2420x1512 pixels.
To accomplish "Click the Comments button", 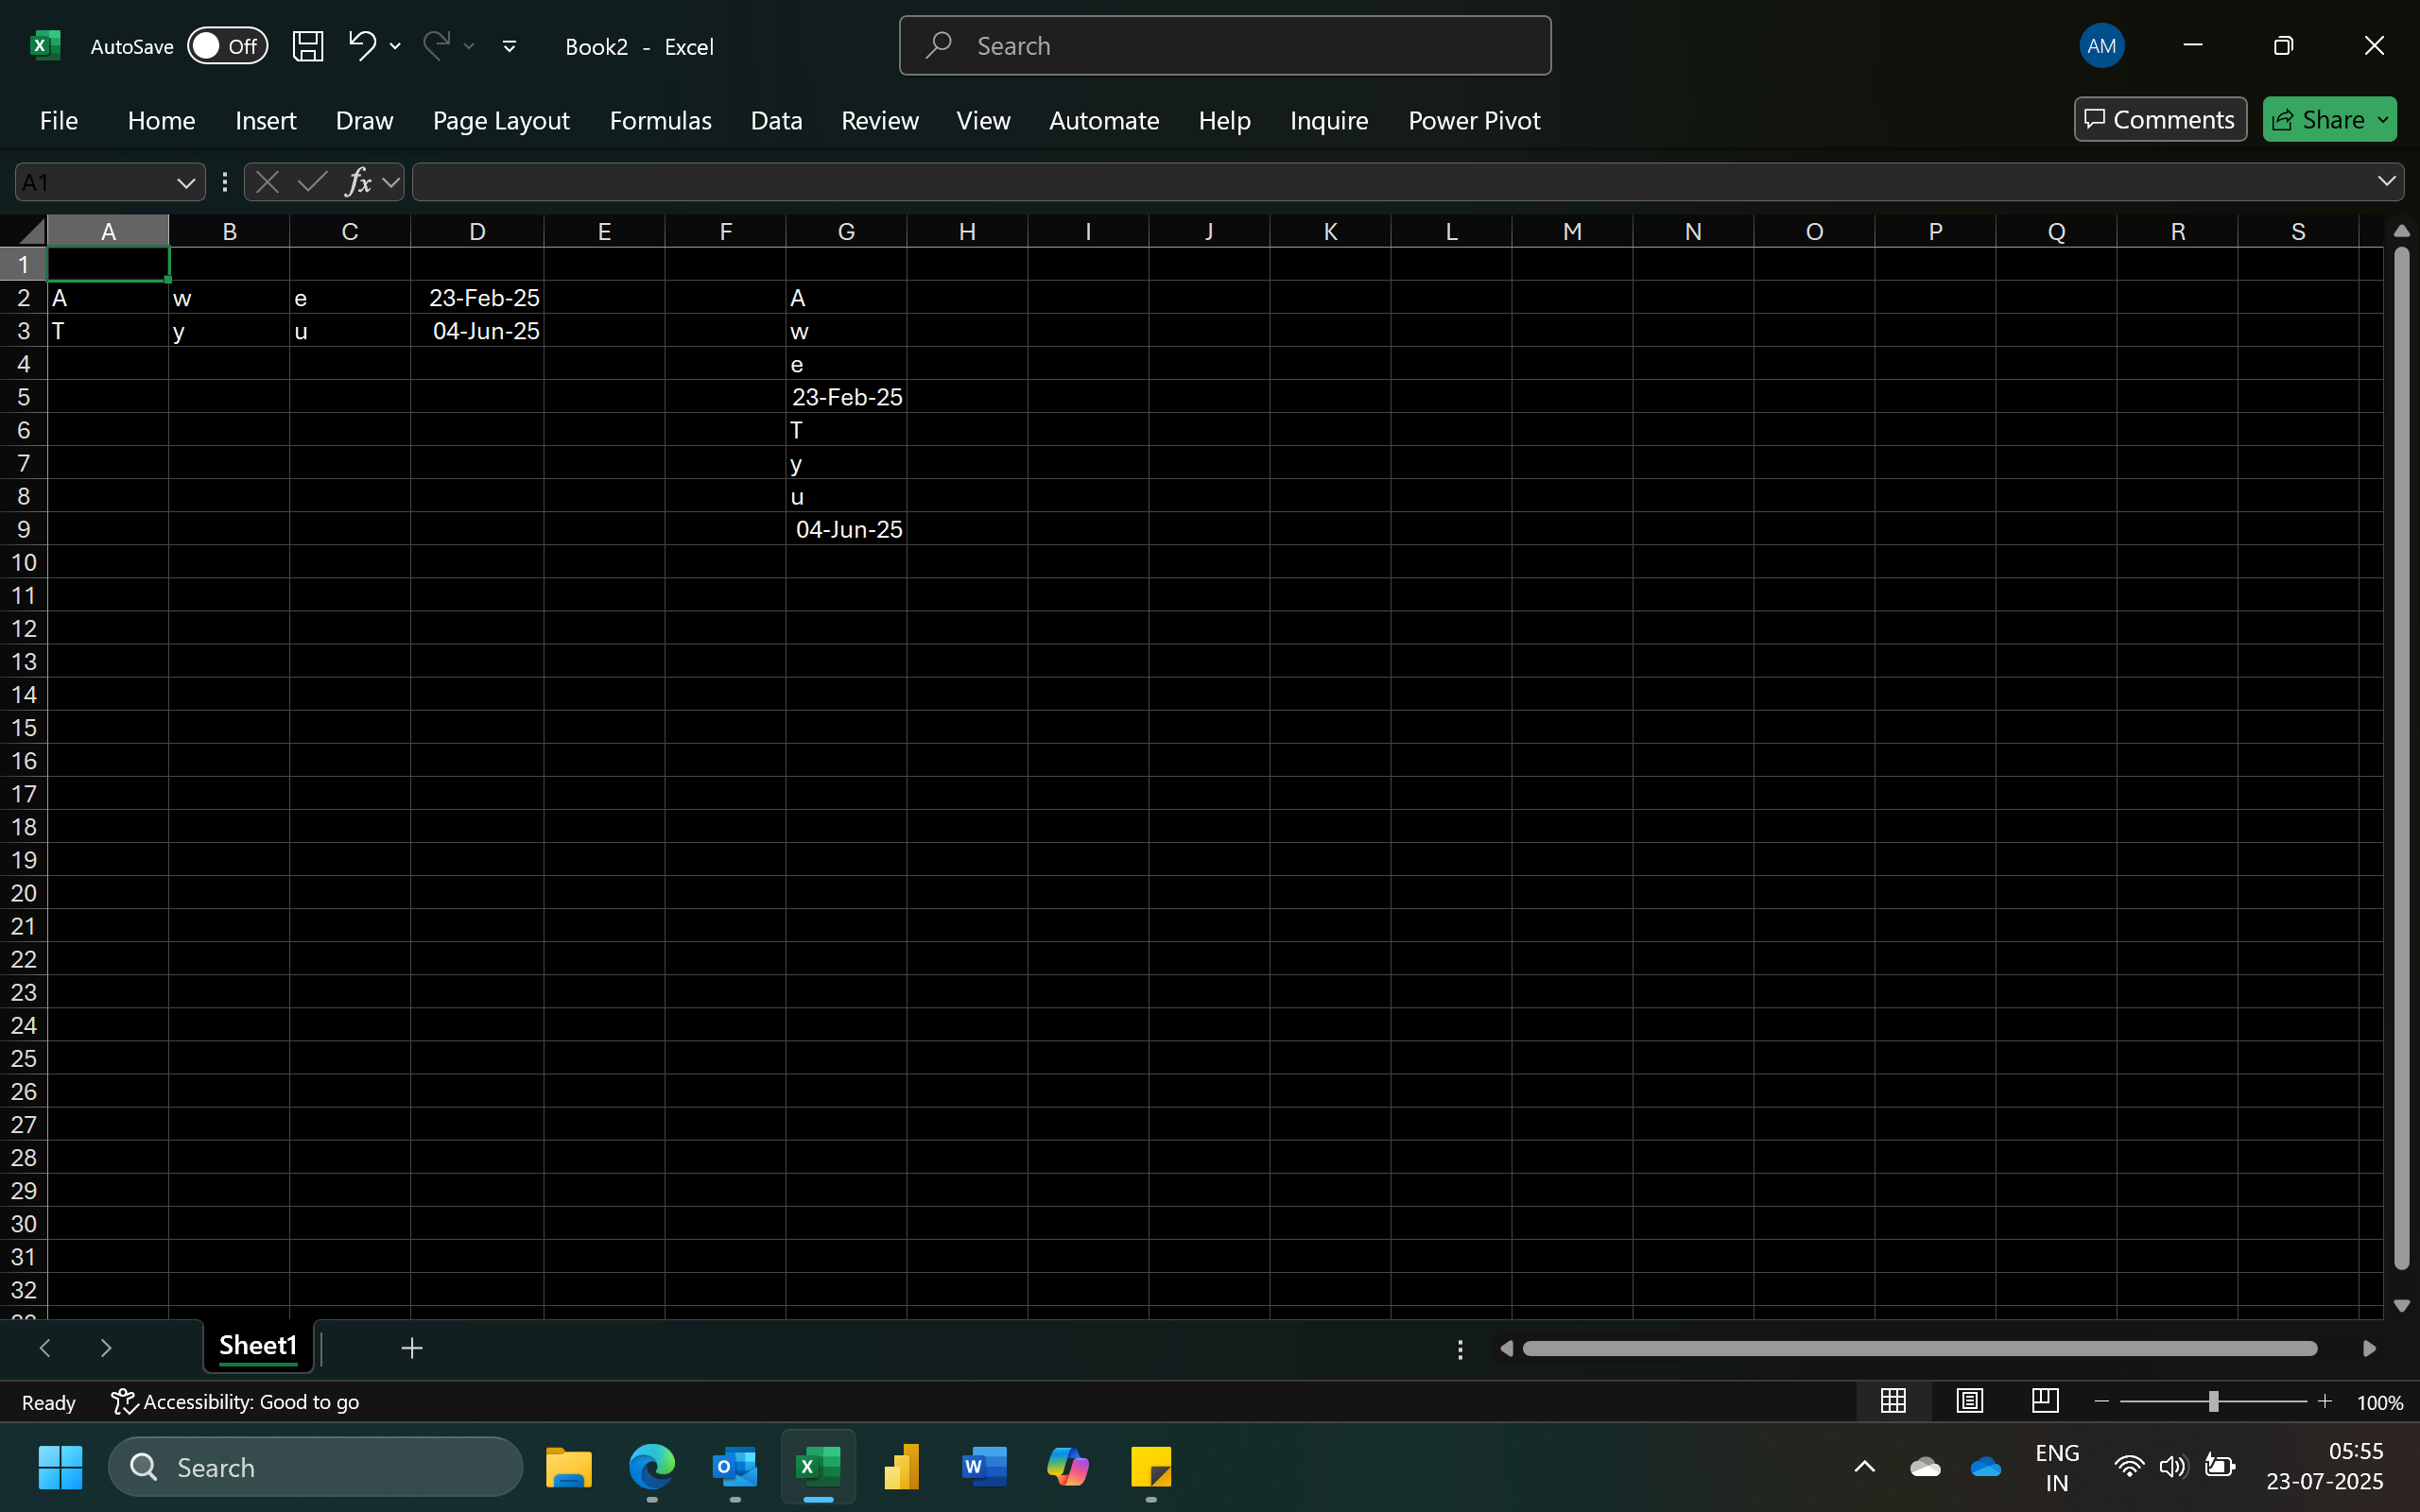I will [2159, 120].
